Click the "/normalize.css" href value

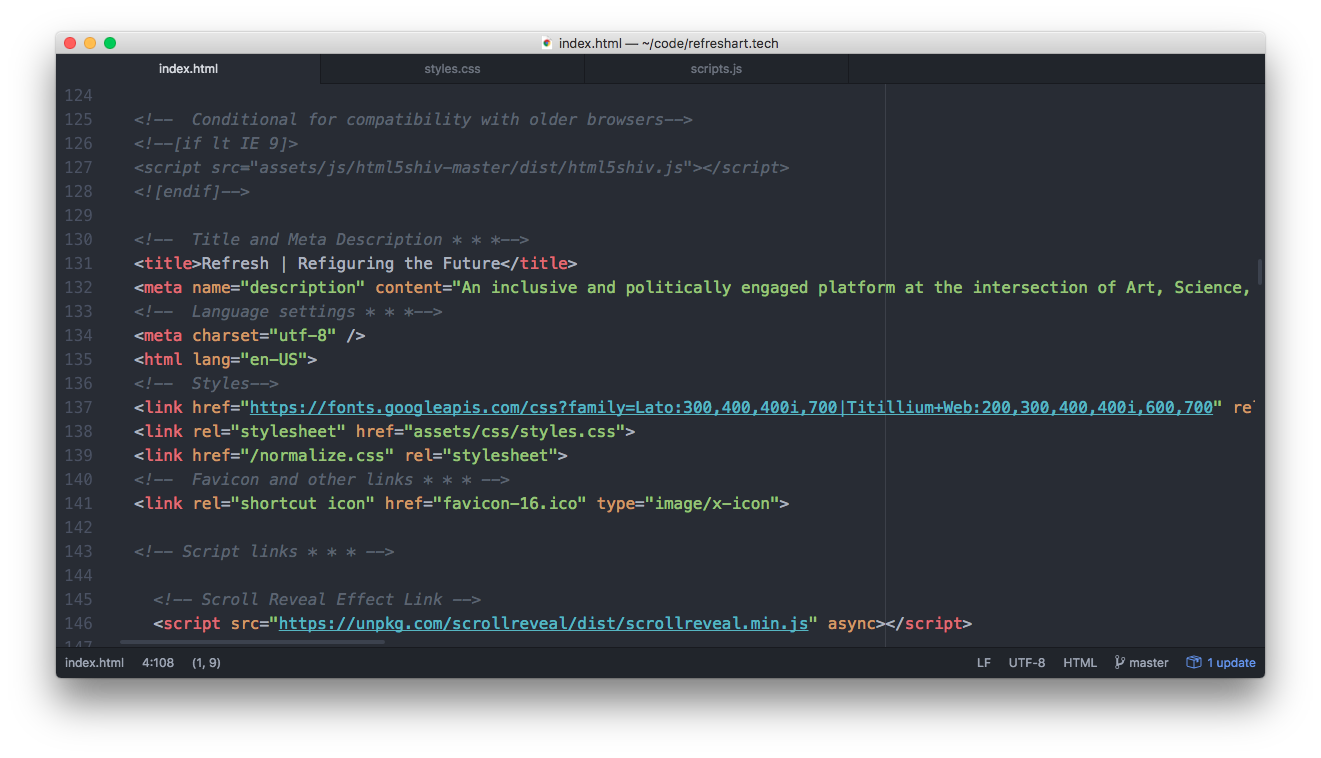point(317,455)
